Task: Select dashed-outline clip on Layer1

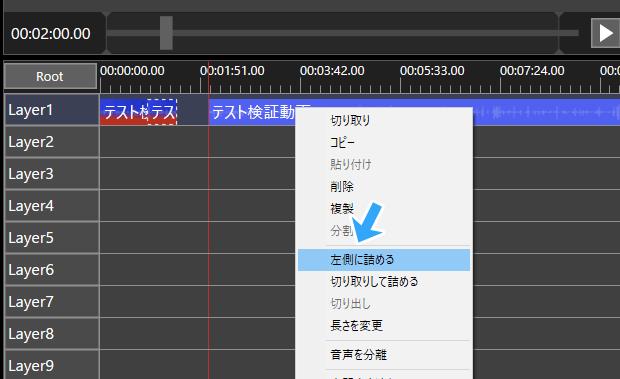Action: point(162,112)
